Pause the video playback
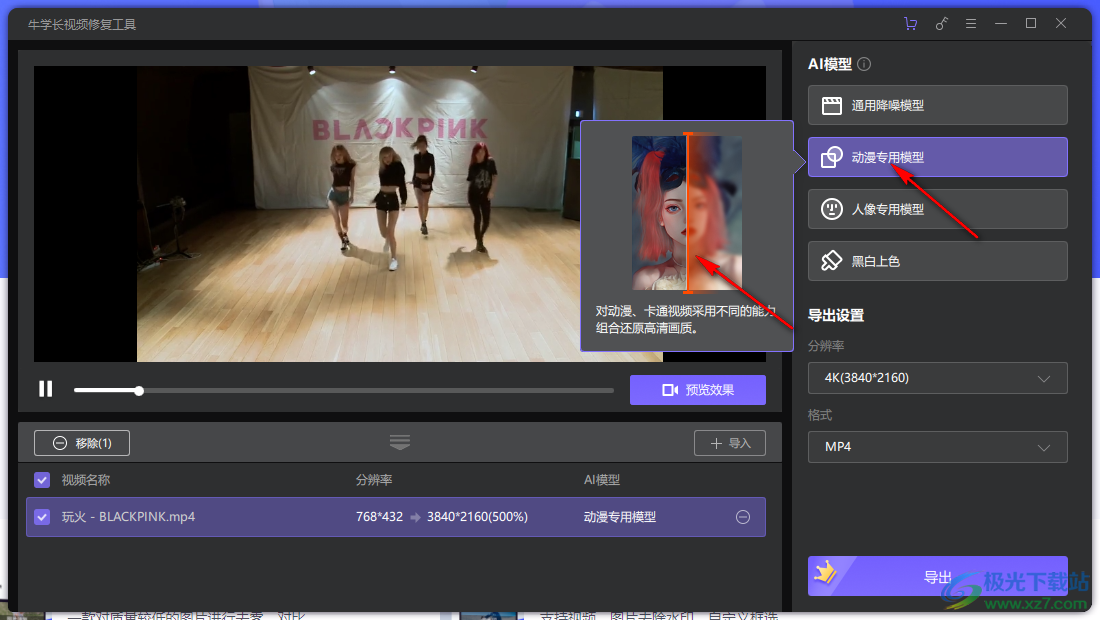This screenshot has height=620, width=1100. pos(46,389)
